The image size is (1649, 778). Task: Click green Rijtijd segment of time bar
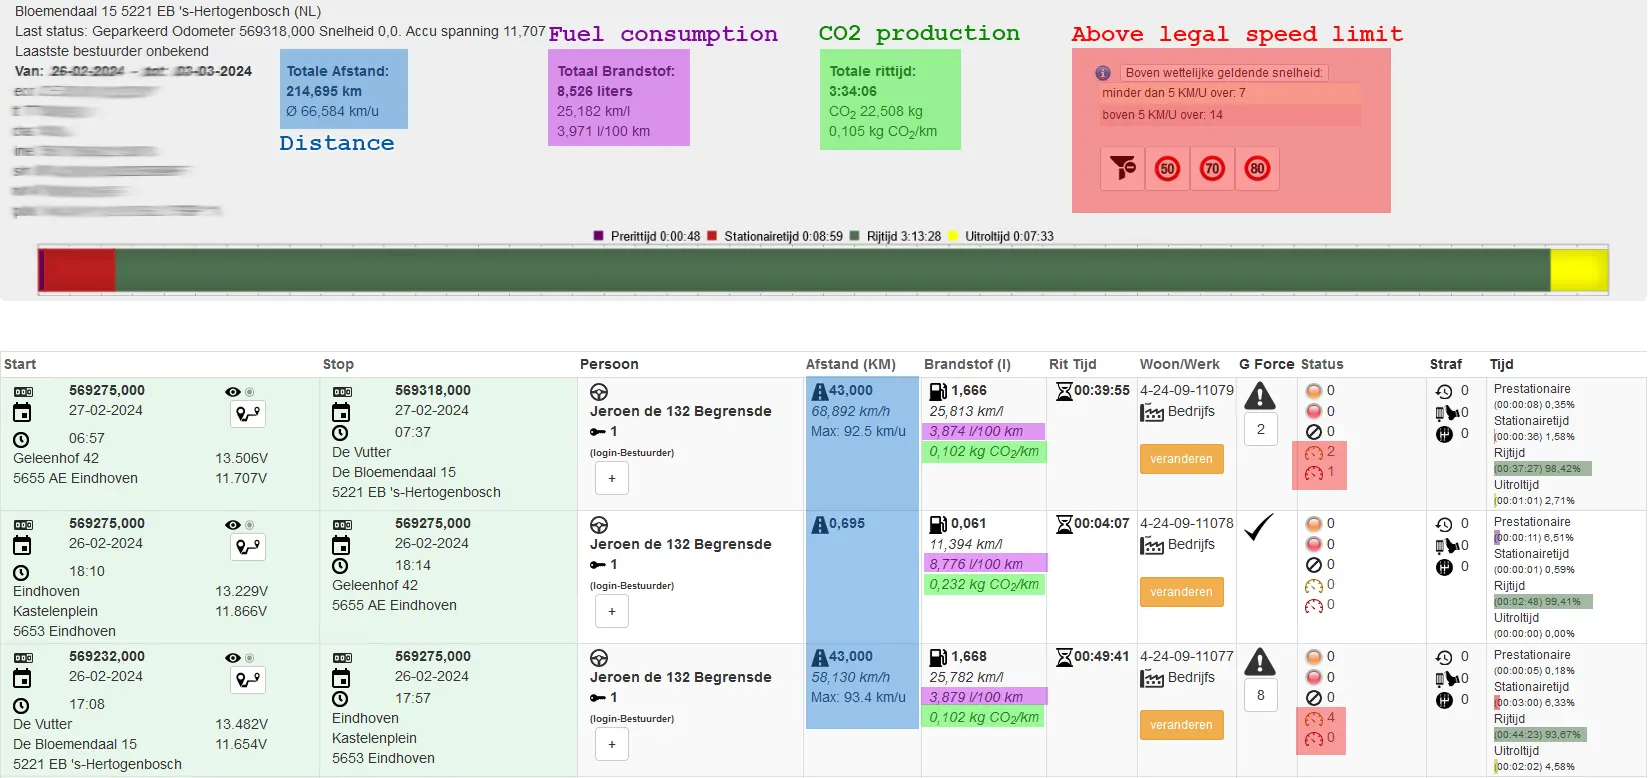point(833,270)
